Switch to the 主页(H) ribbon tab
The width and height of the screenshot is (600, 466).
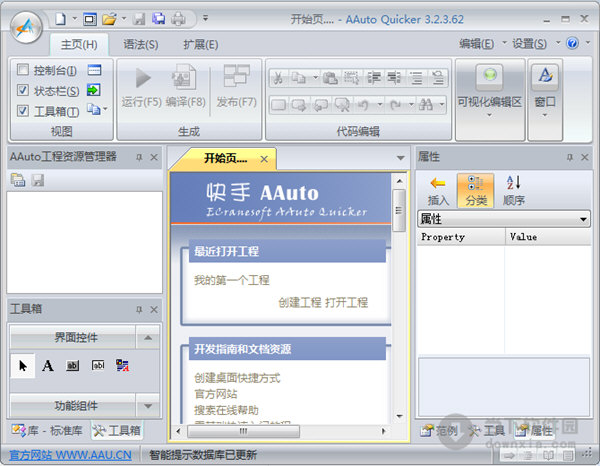79,45
